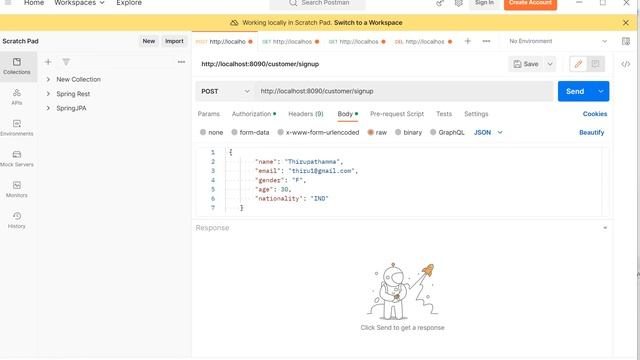Screen dimensions: 640x360
Task: Switch to the Headers (9) tab
Action: (x=306, y=114)
